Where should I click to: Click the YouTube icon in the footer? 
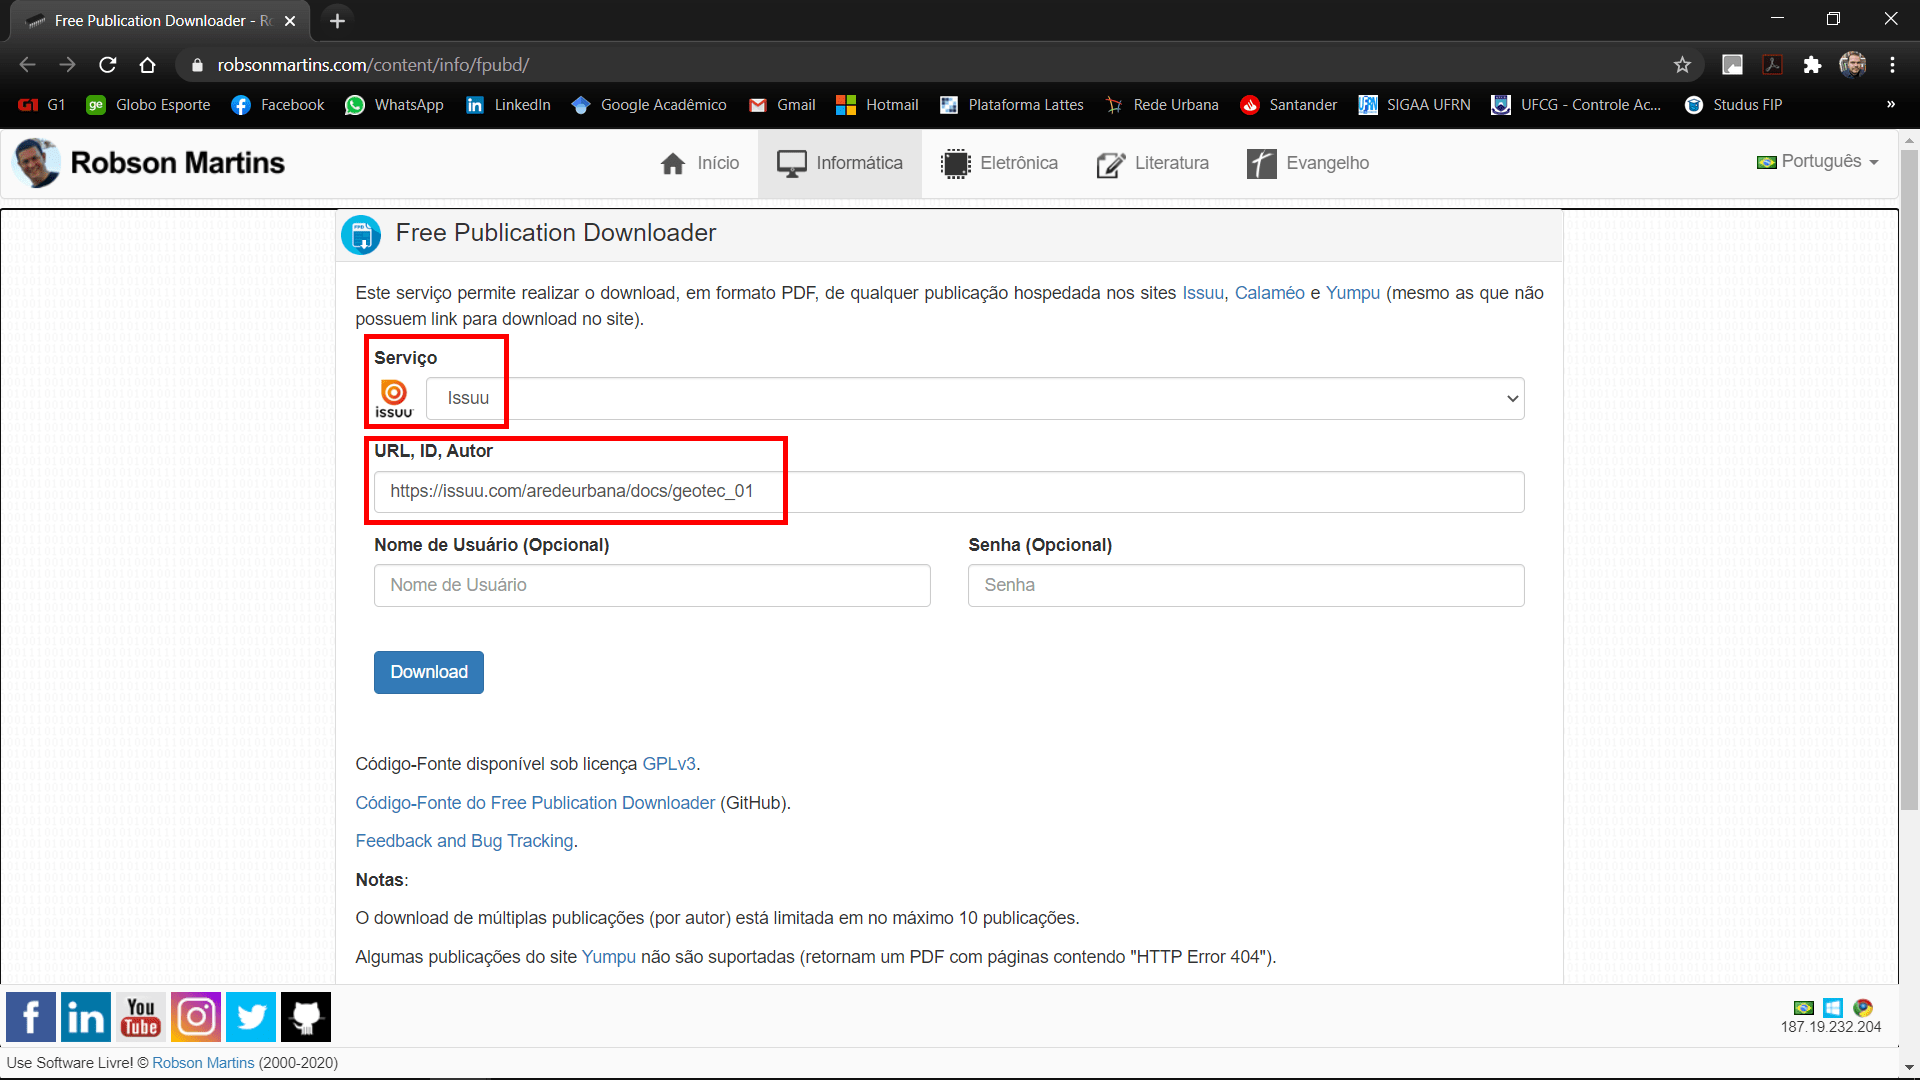(140, 1016)
